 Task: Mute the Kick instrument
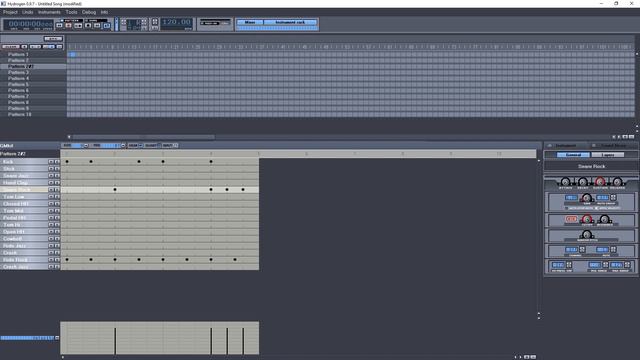[x=51, y=162]
